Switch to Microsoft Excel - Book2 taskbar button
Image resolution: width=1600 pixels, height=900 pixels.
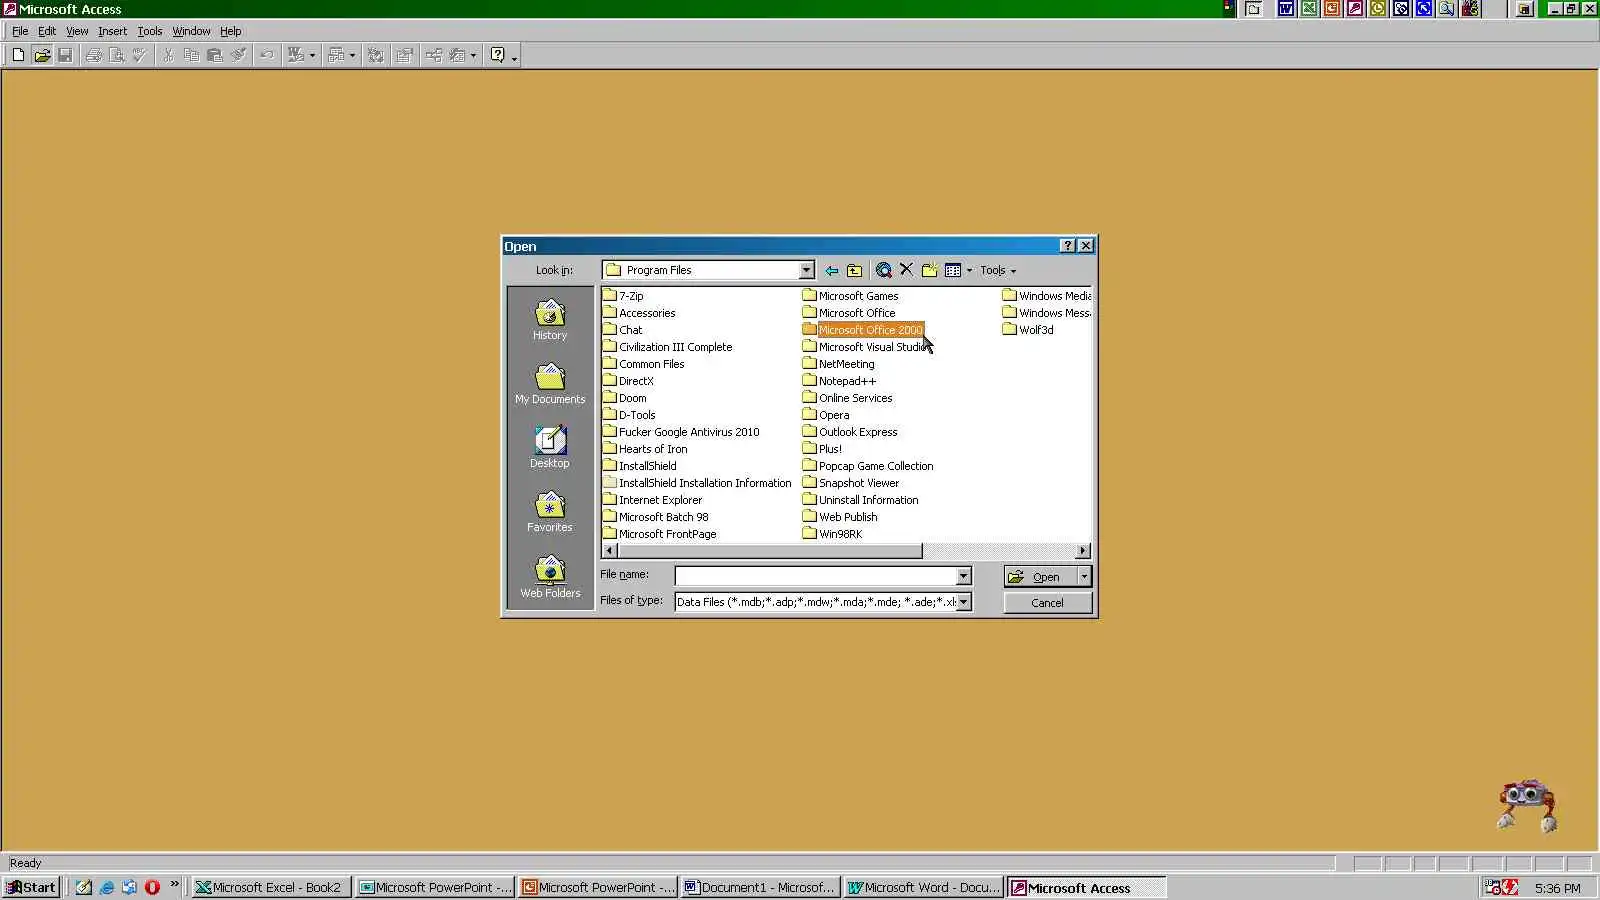pyautogui.click(x=270, y=887)
